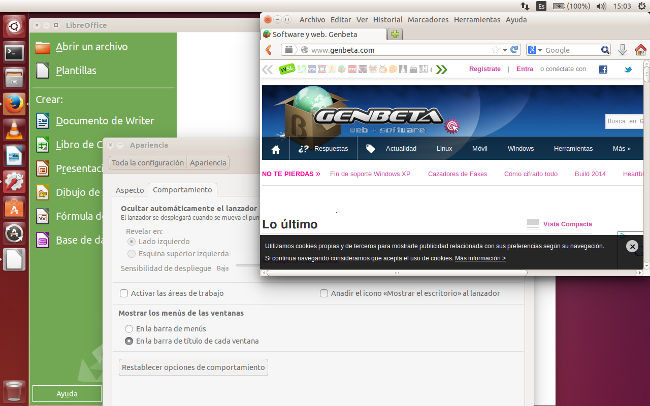Reload the genbeta page in Firefox
The height and width of the screenshot is (406, 650).
click(x=514, y=50)
